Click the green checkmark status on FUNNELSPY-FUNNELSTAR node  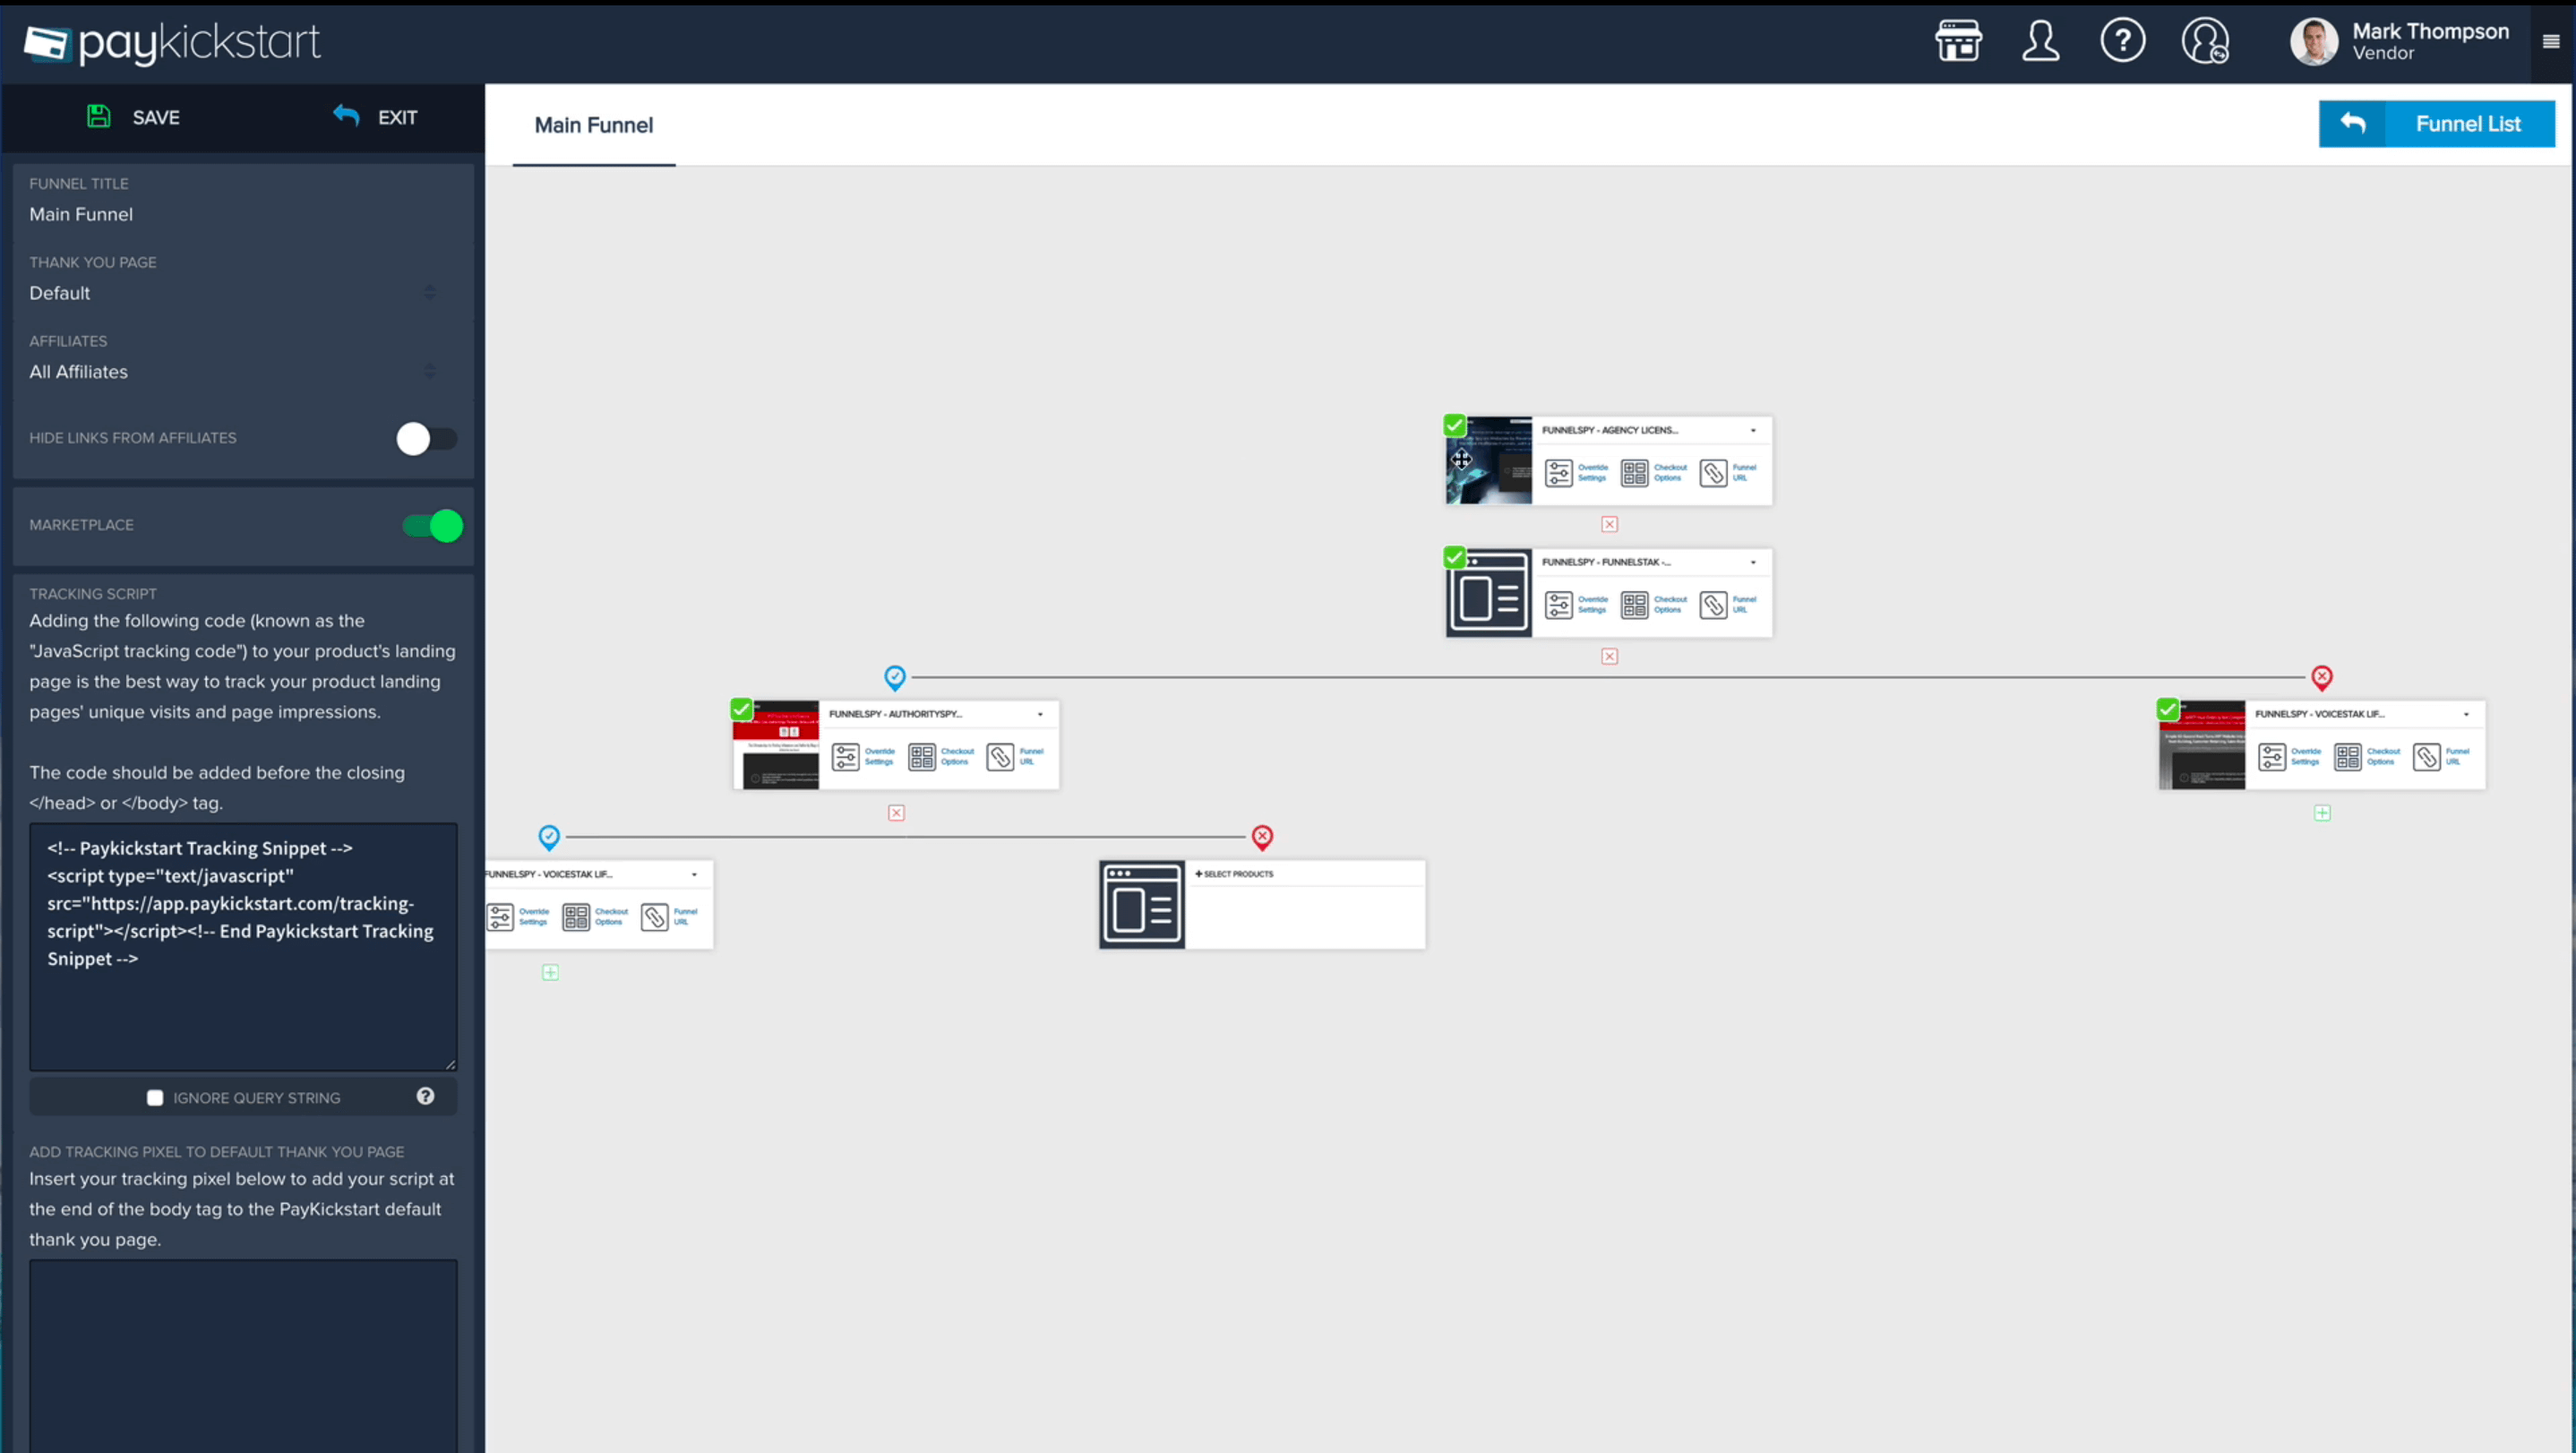(x=1455, y=555)
